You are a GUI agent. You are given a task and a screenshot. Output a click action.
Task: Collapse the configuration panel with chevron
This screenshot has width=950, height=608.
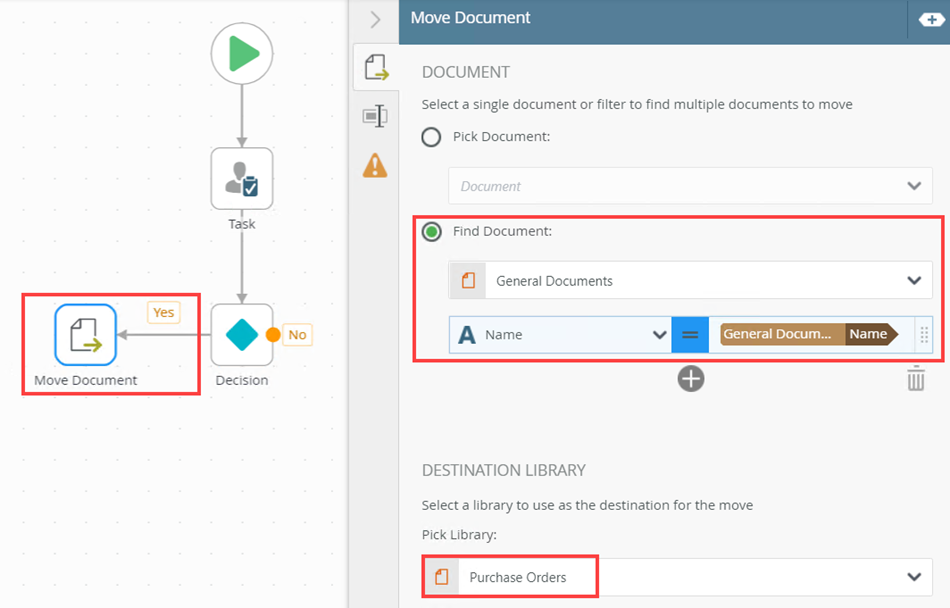375,19
